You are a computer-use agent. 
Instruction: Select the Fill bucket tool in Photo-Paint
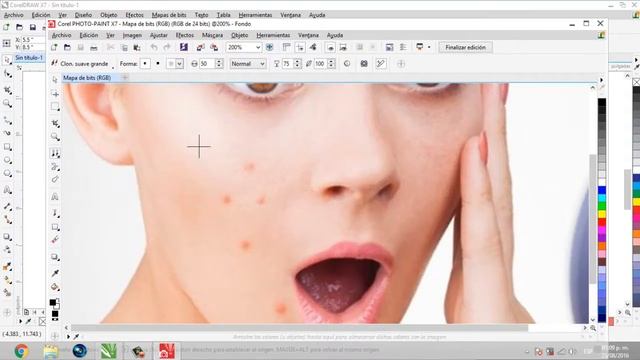coord(55,287)
